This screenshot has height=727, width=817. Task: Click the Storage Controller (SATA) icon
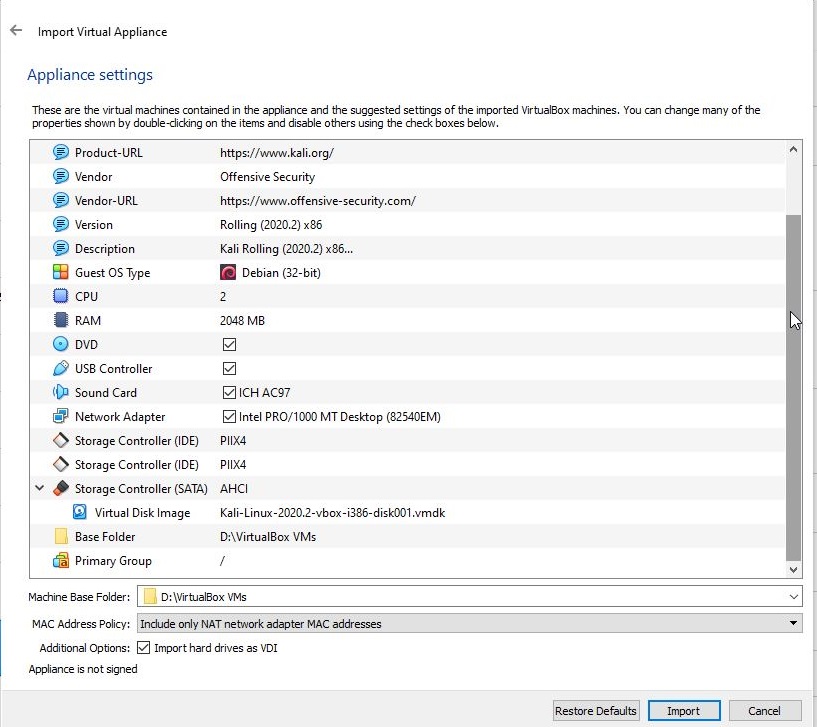[60, 488]
